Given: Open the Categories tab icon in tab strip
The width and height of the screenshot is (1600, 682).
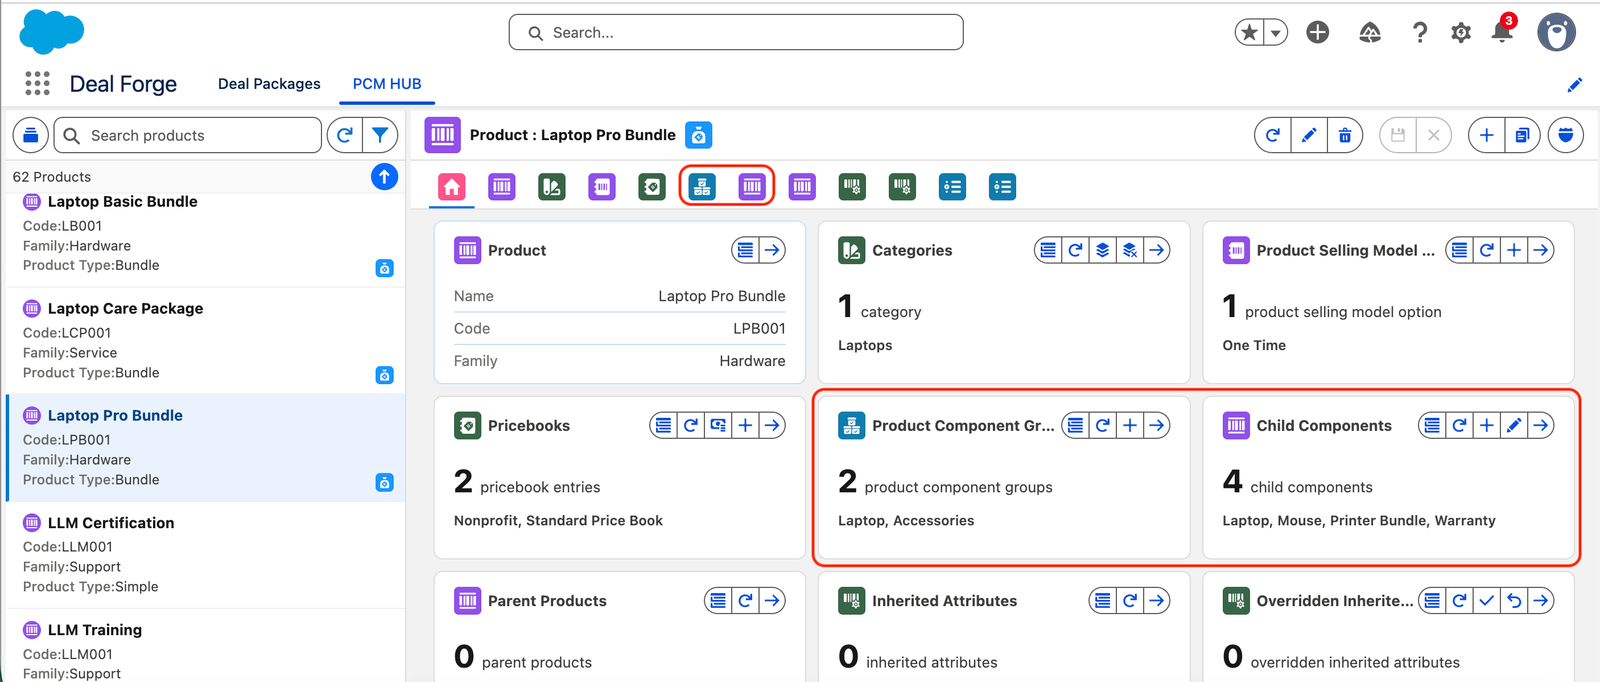Looking at the screenshot, I should 552,187.
